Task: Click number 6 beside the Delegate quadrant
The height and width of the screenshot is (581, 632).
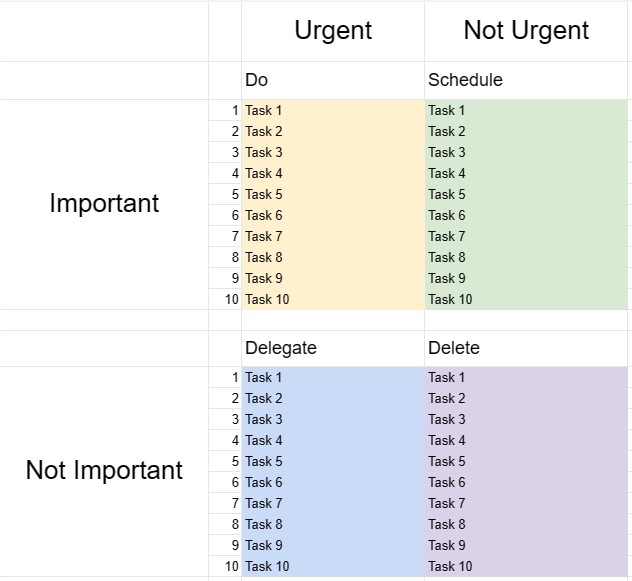Action: coord(235,482)
